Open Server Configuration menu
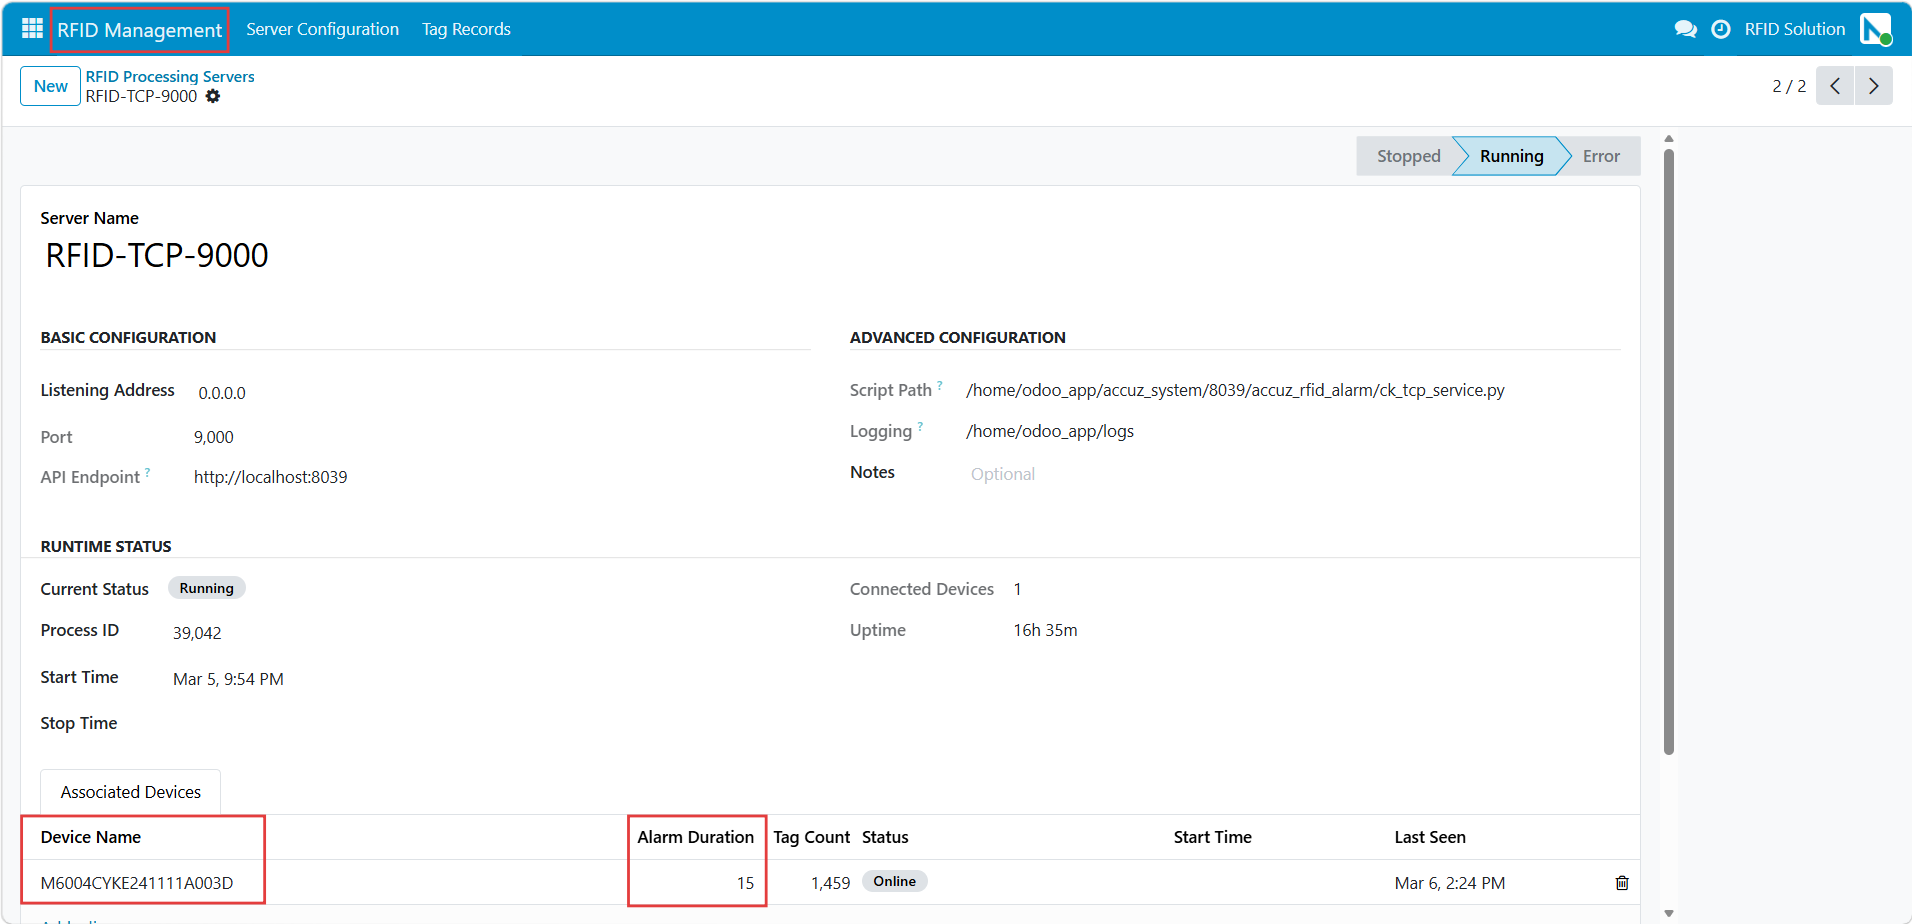This screenshot has width=1912, height=924. (323, 29)
